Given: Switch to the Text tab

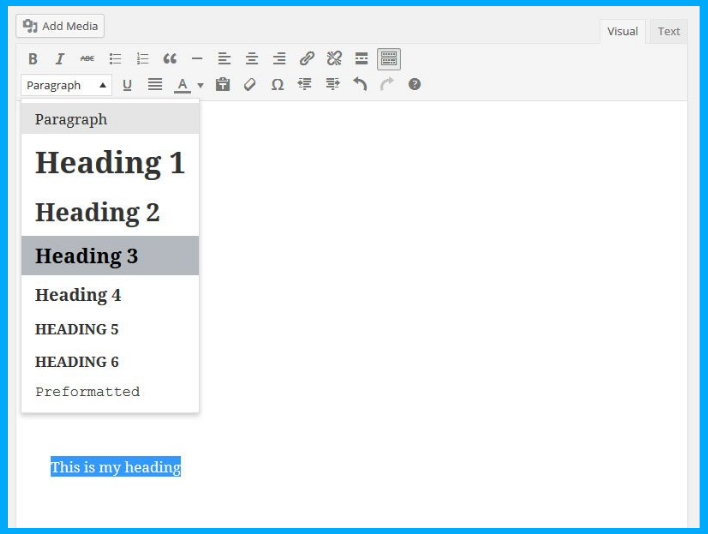Looking at the screenshot, I should tap(669, 32).
